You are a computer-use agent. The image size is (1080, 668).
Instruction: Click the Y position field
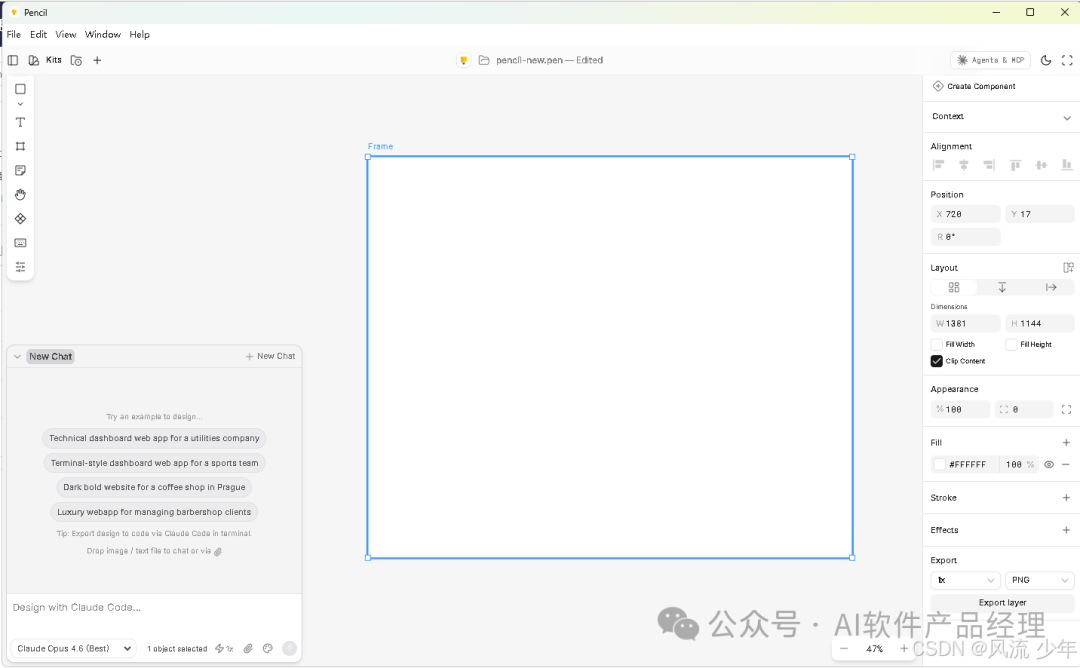click(x=1039, y=215)
